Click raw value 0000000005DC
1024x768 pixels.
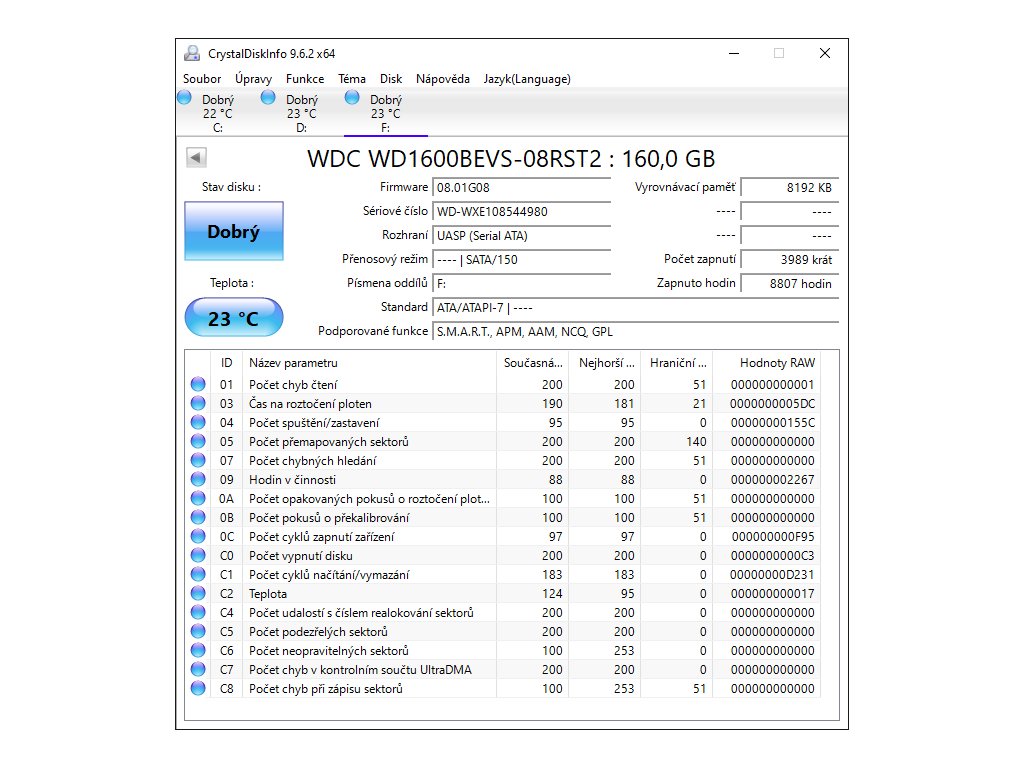click(773, 404)
